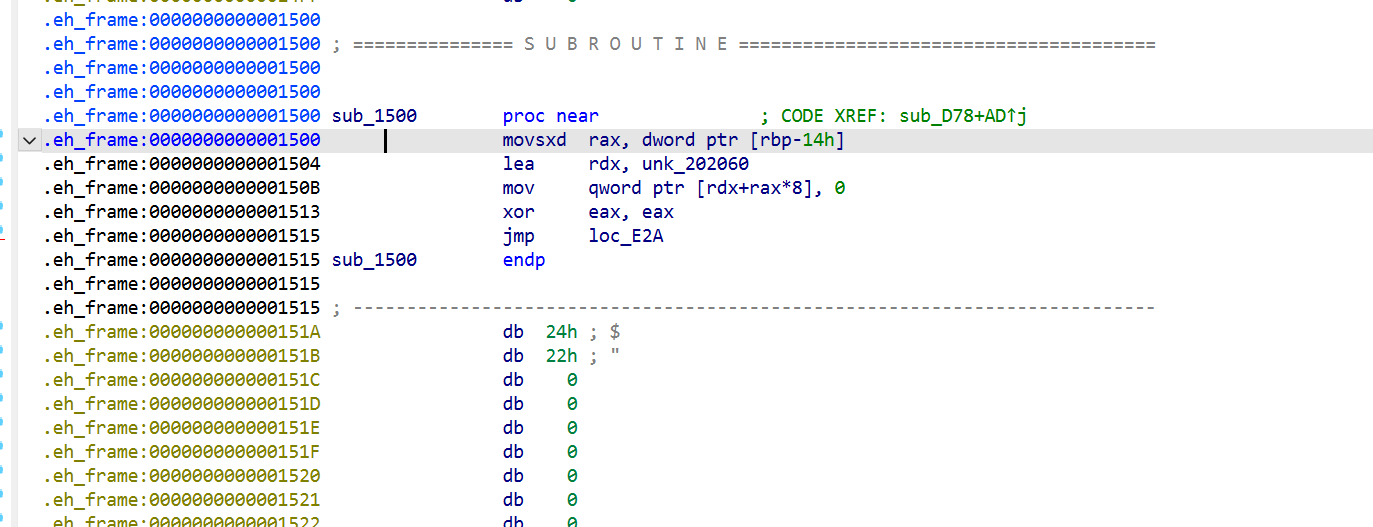Click address .eh_frame:0000000000001513

[x=182, y=212]
